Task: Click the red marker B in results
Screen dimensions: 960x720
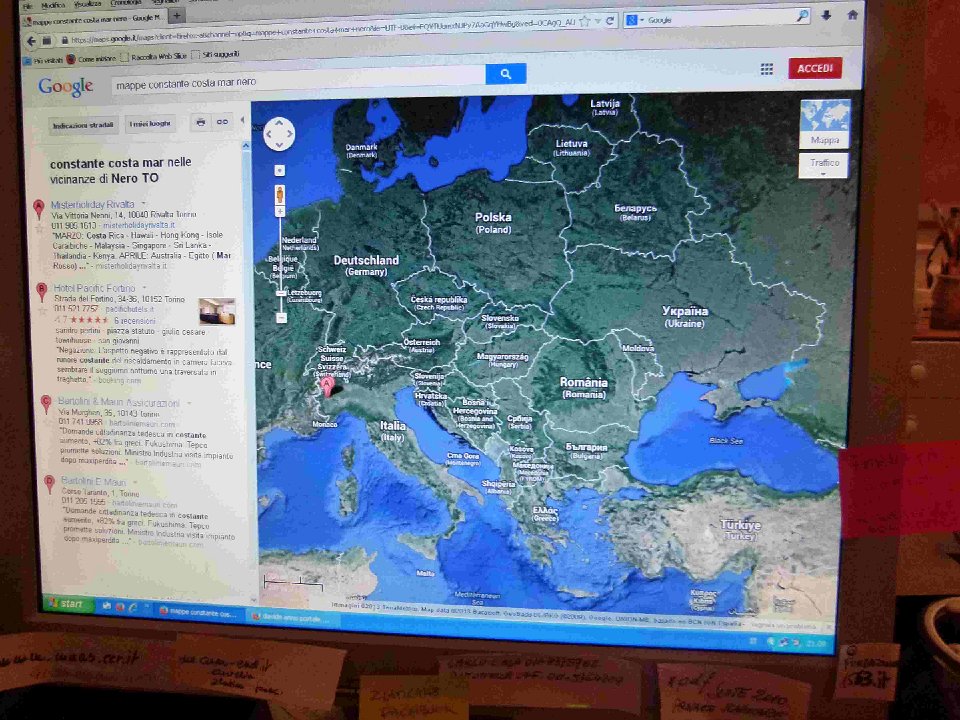Action: click(x=41, y=291)
